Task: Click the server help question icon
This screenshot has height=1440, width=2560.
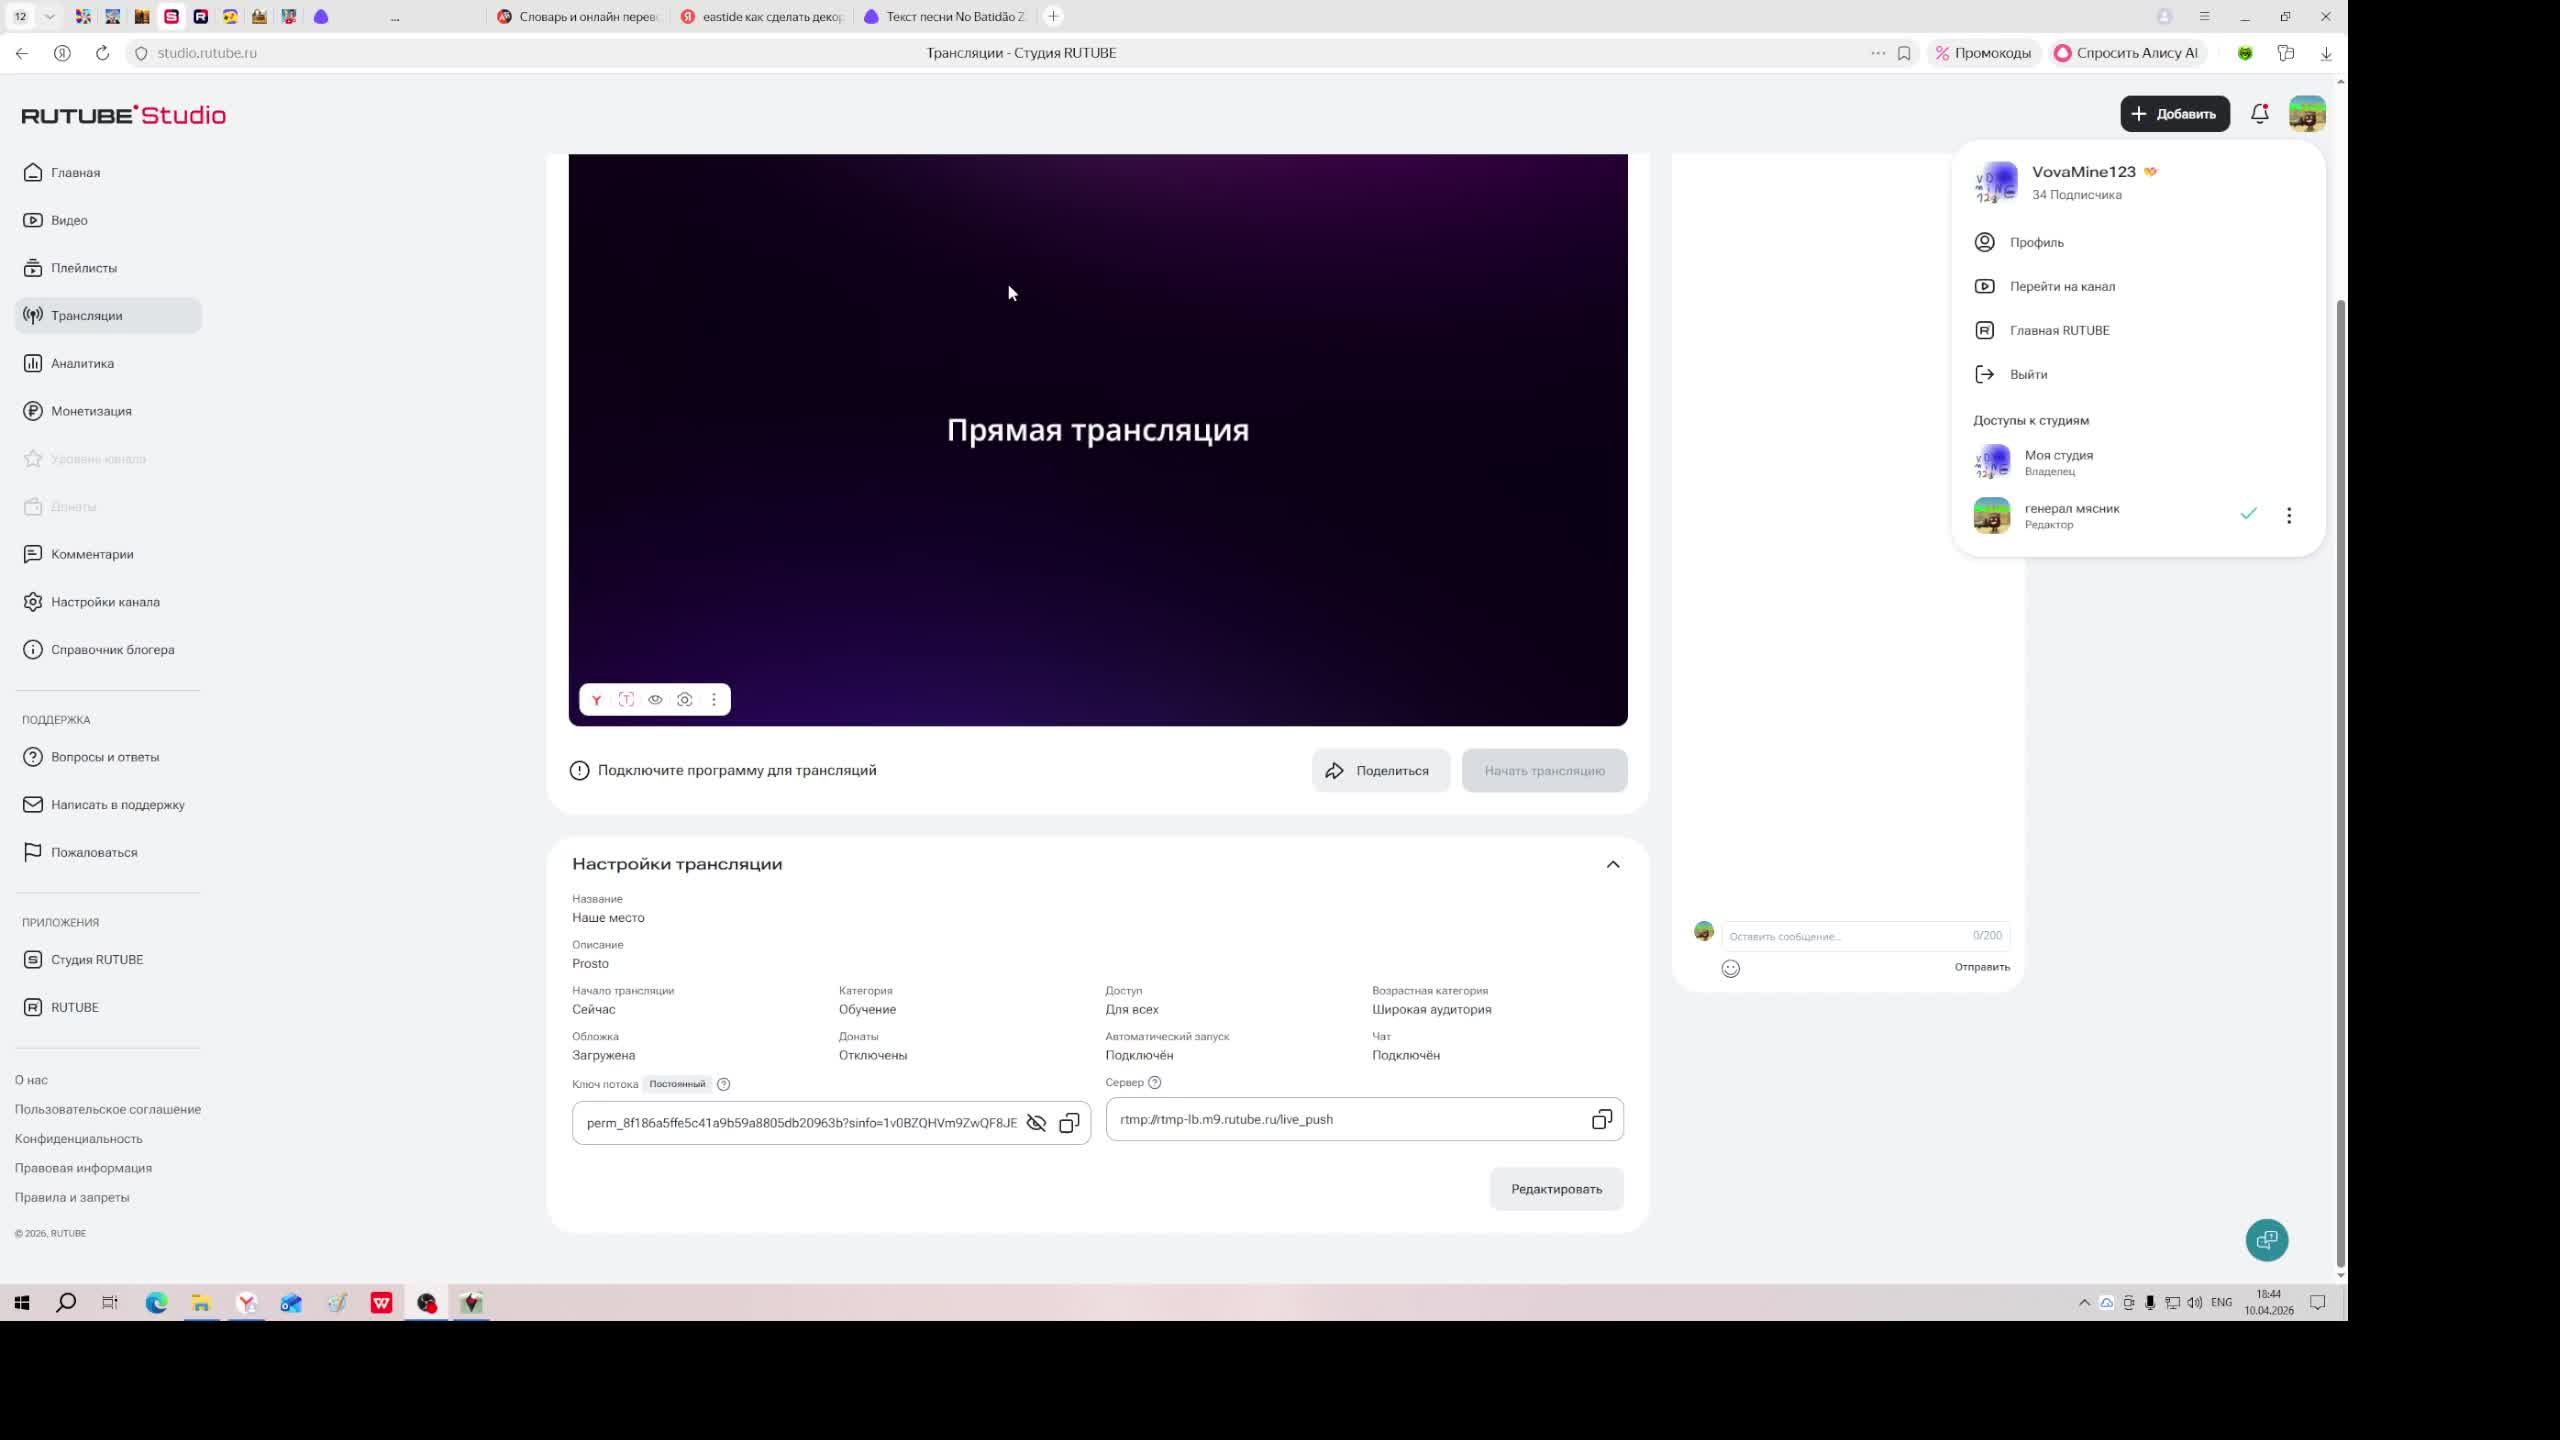Action: (1155, 1082)
